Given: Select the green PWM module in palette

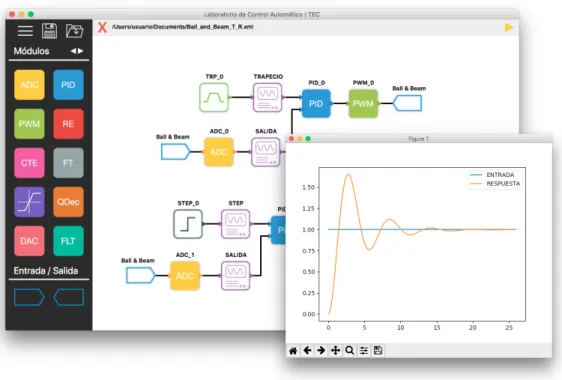Looking at the screenshot, I should (29, 124).
